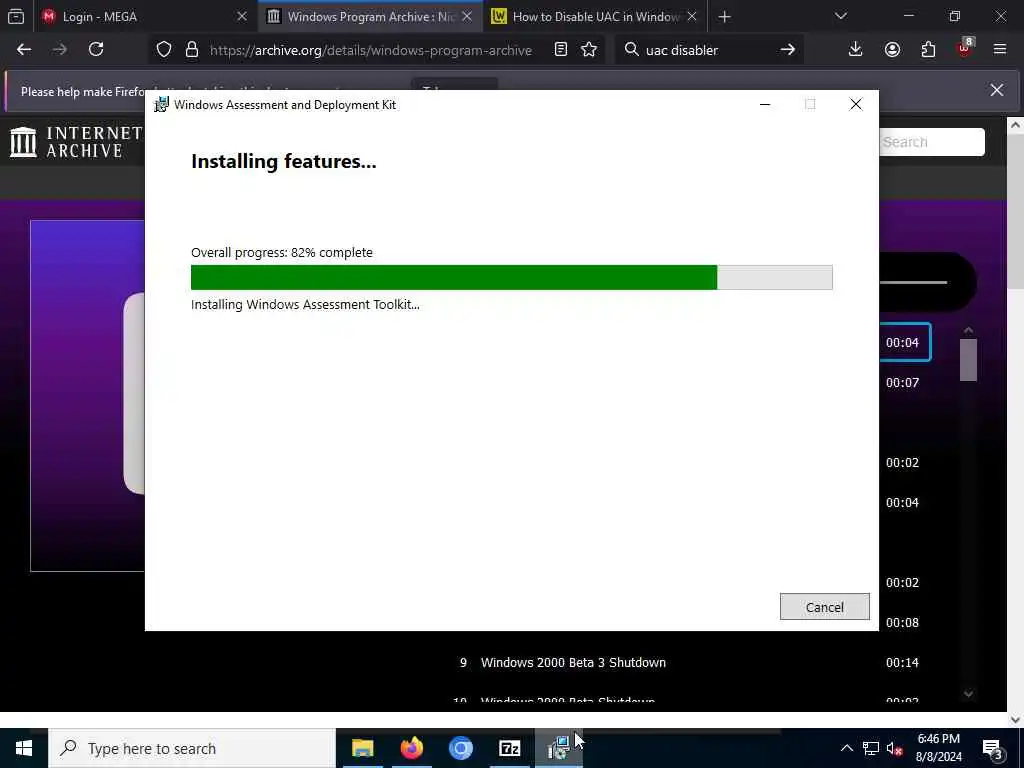Image resolution: width=1024 pixels, height=768 pixels.
Task: Switch to How to Disable UAC tab
Action: [594, 17]
